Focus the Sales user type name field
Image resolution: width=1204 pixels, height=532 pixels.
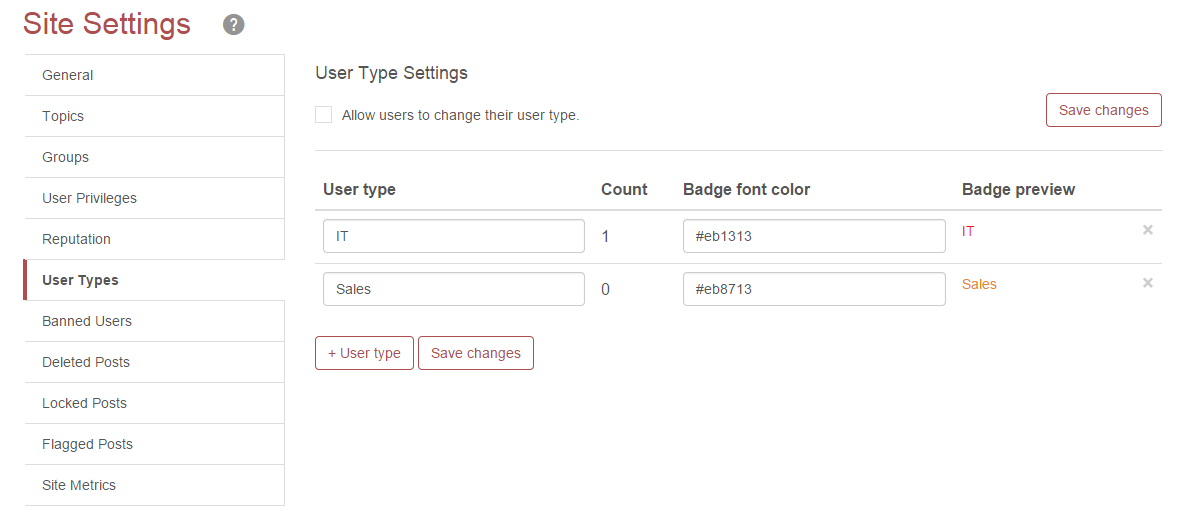[x=453, y=289]
